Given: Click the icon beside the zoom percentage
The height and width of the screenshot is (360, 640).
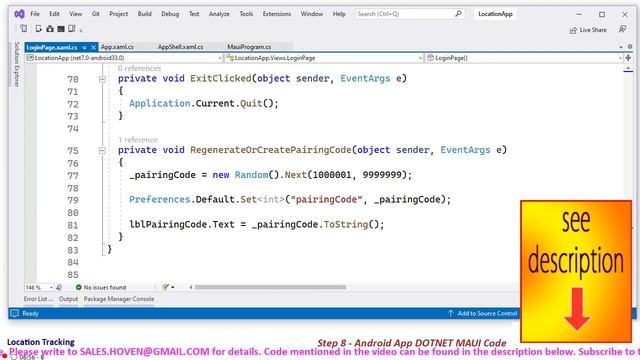Looking at the screenshot, I should [59, 287].
